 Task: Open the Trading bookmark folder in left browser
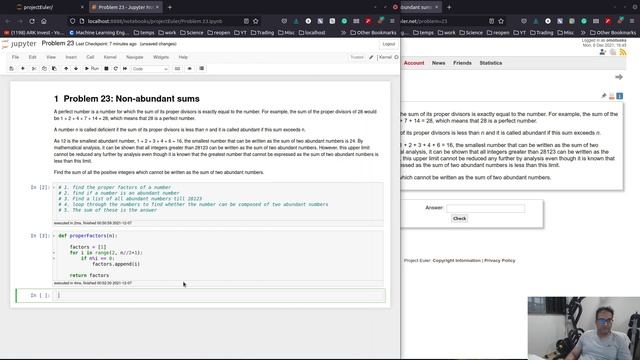tap(262, 32)
